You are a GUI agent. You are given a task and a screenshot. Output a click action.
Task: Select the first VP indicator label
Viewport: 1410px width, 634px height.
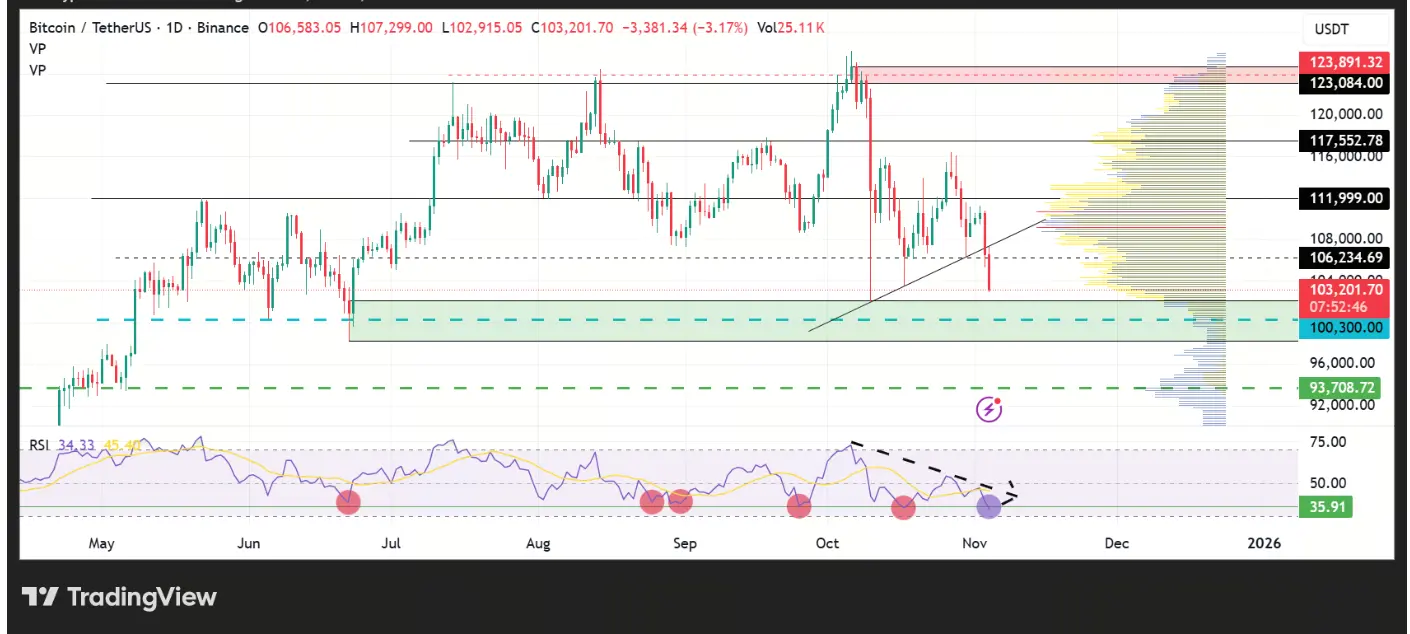click(x=38, y=48)
